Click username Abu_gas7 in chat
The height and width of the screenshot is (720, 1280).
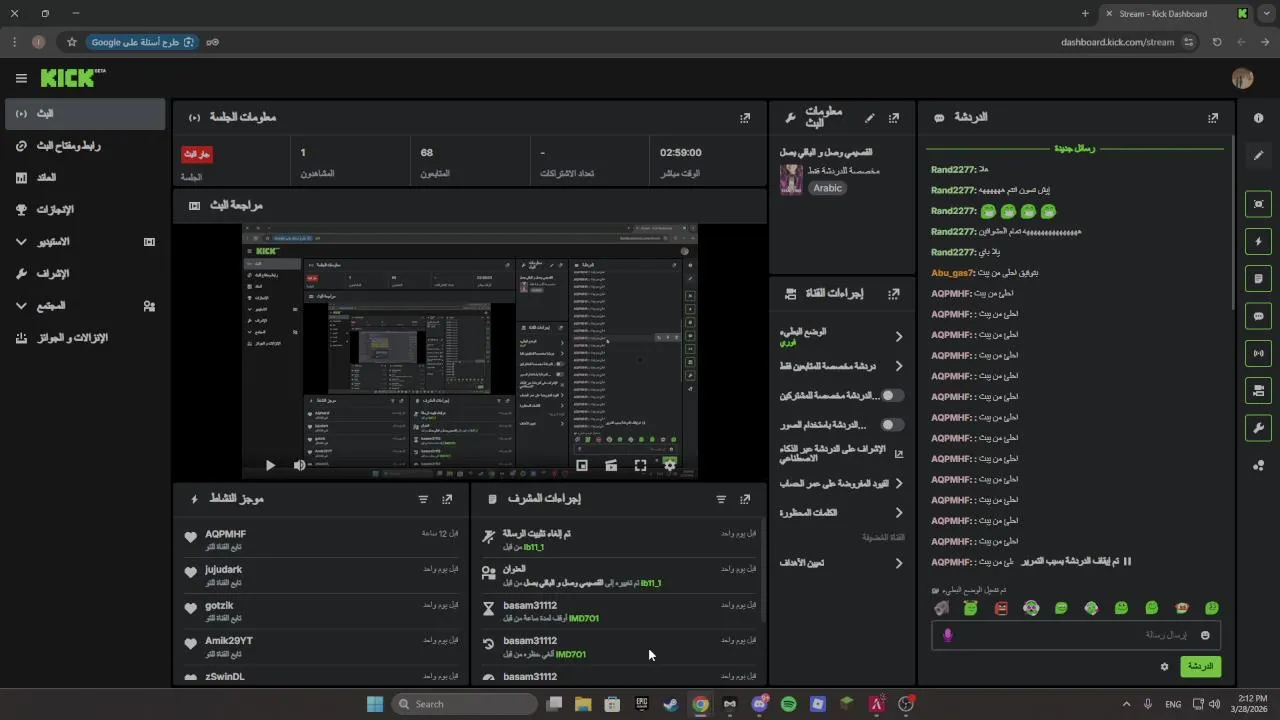pos(952,273)
